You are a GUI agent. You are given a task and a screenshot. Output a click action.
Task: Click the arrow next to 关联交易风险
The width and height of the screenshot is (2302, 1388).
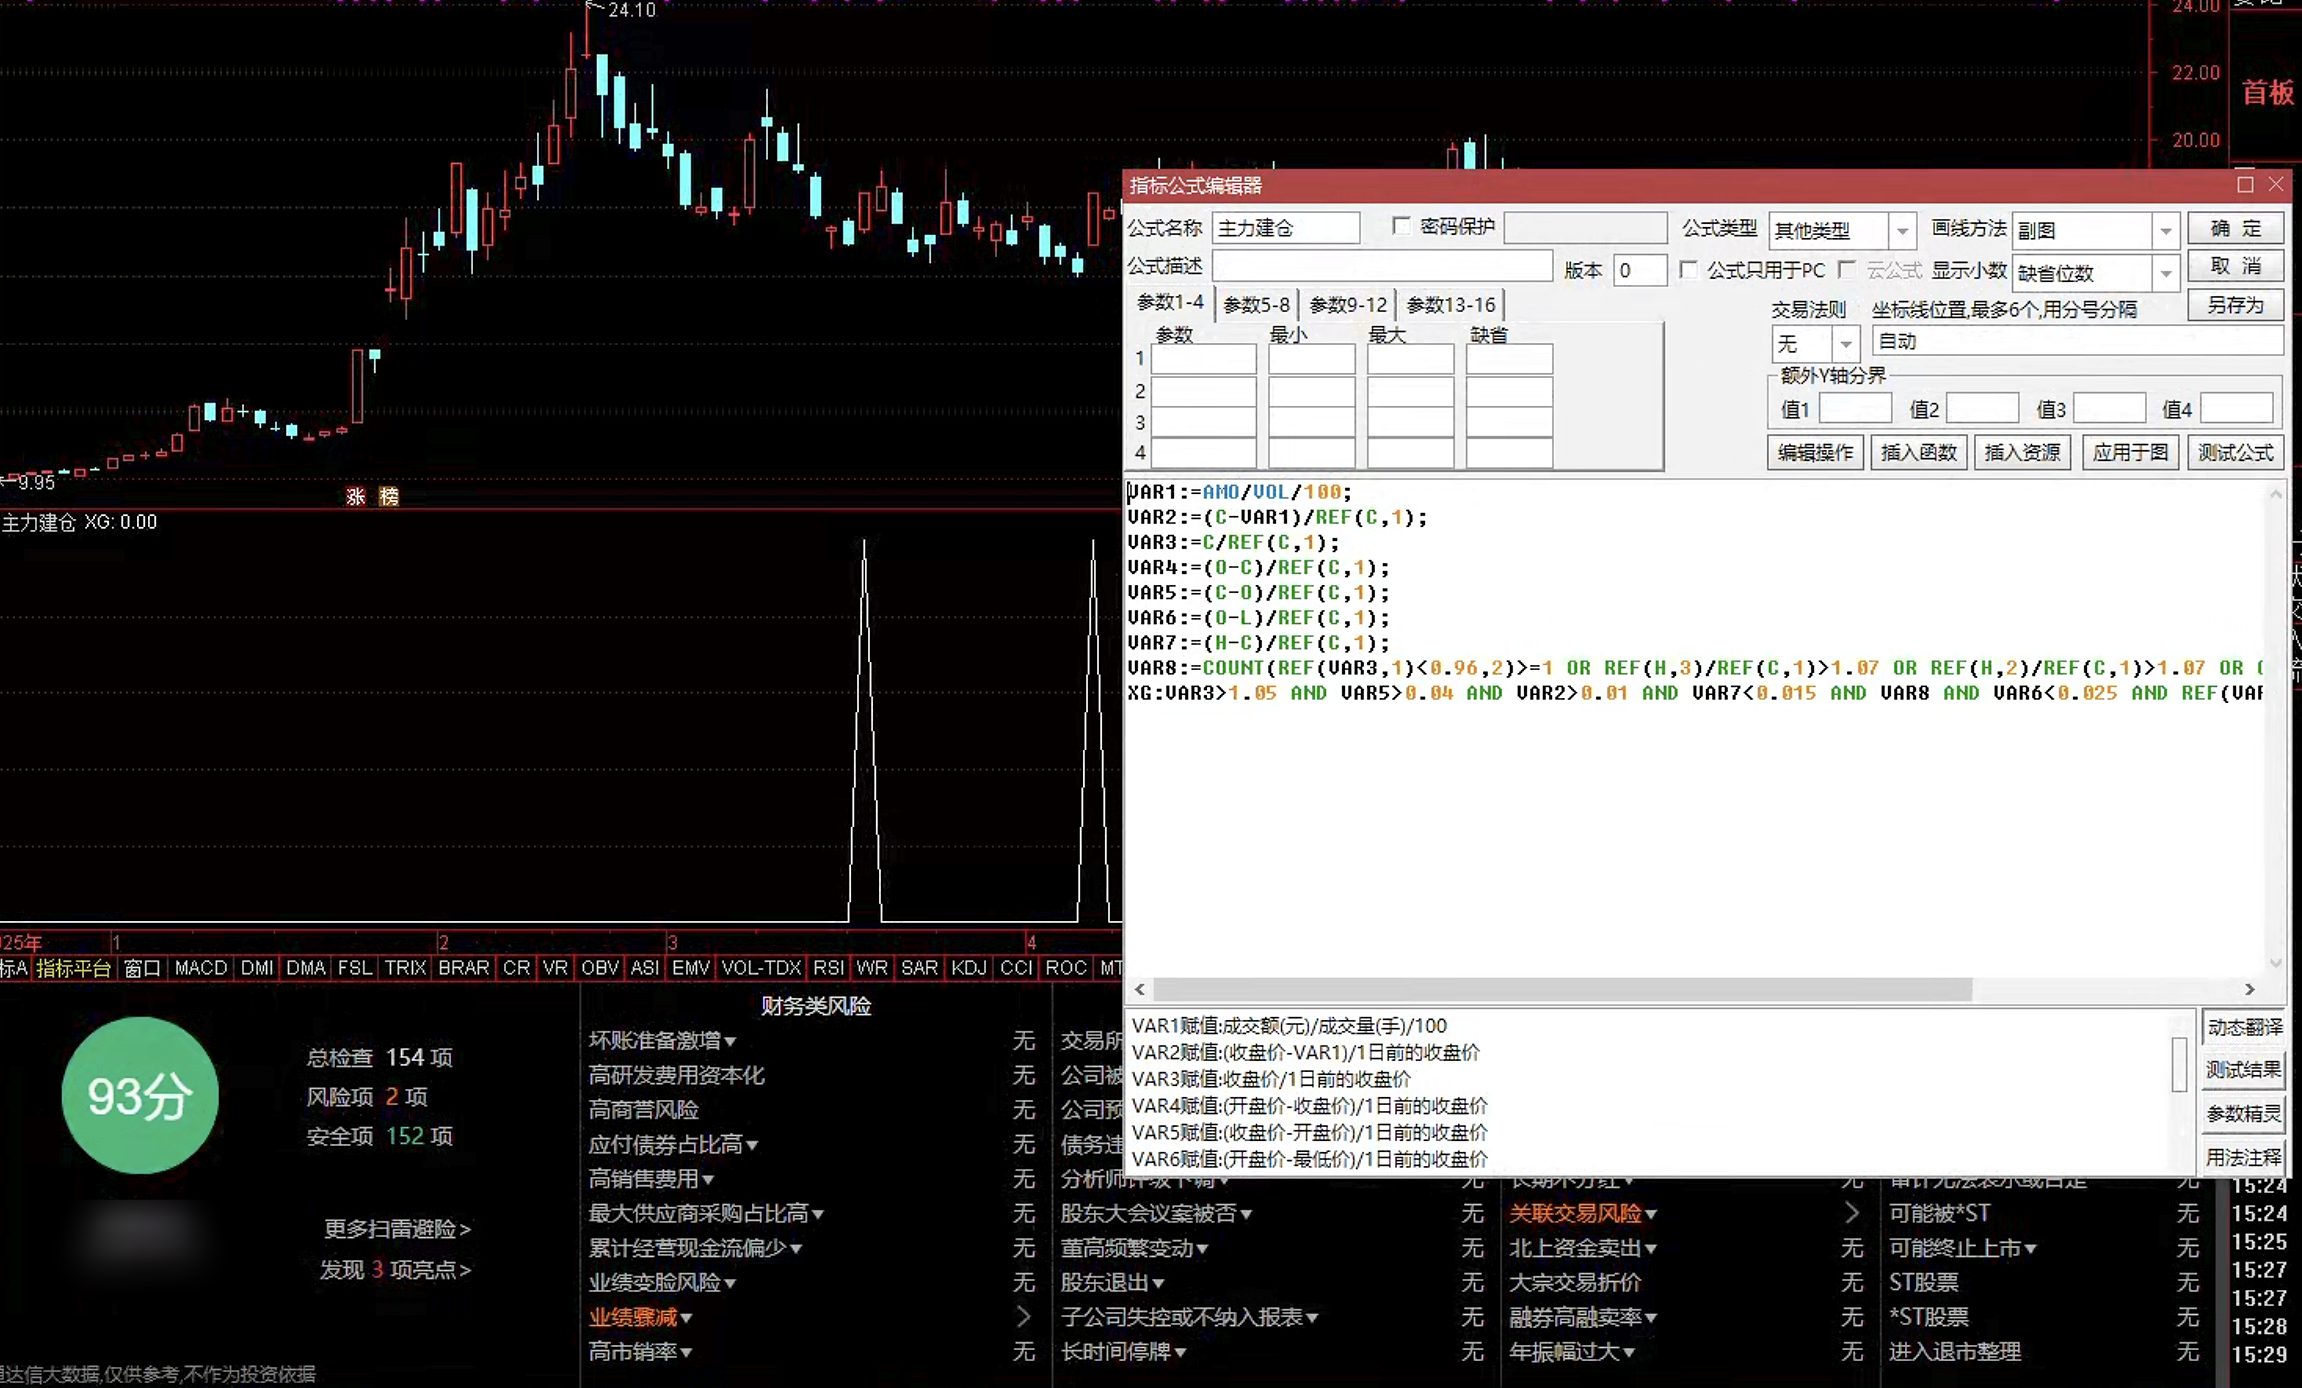click(1851, 1213)
